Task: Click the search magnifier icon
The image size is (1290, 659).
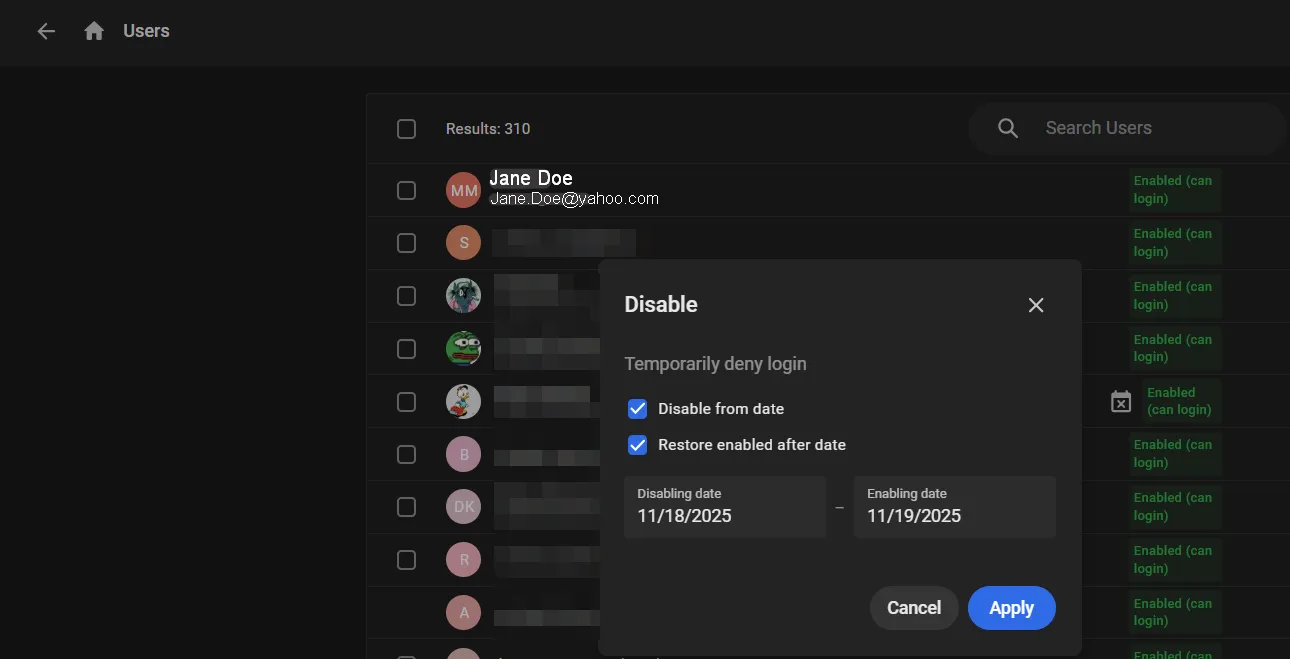Action: click(x=1008, y=128)
